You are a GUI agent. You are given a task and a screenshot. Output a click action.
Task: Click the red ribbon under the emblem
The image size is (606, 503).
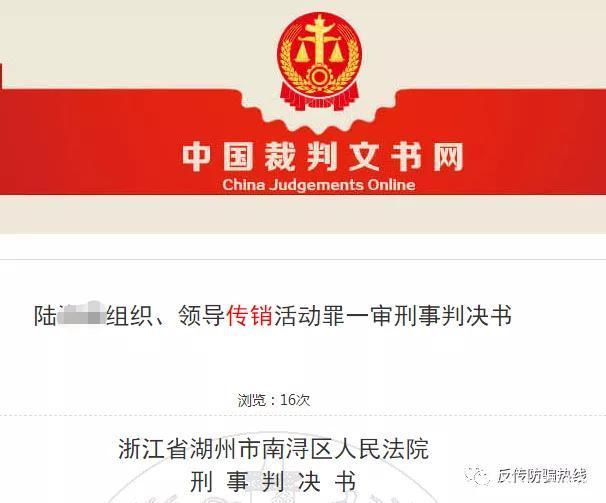point(319,98)
